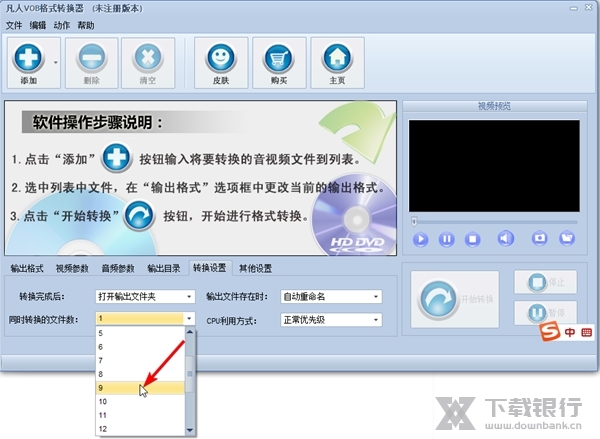Switch to the 其他设置 tab

pyautogui.click(x=255, y=268)
